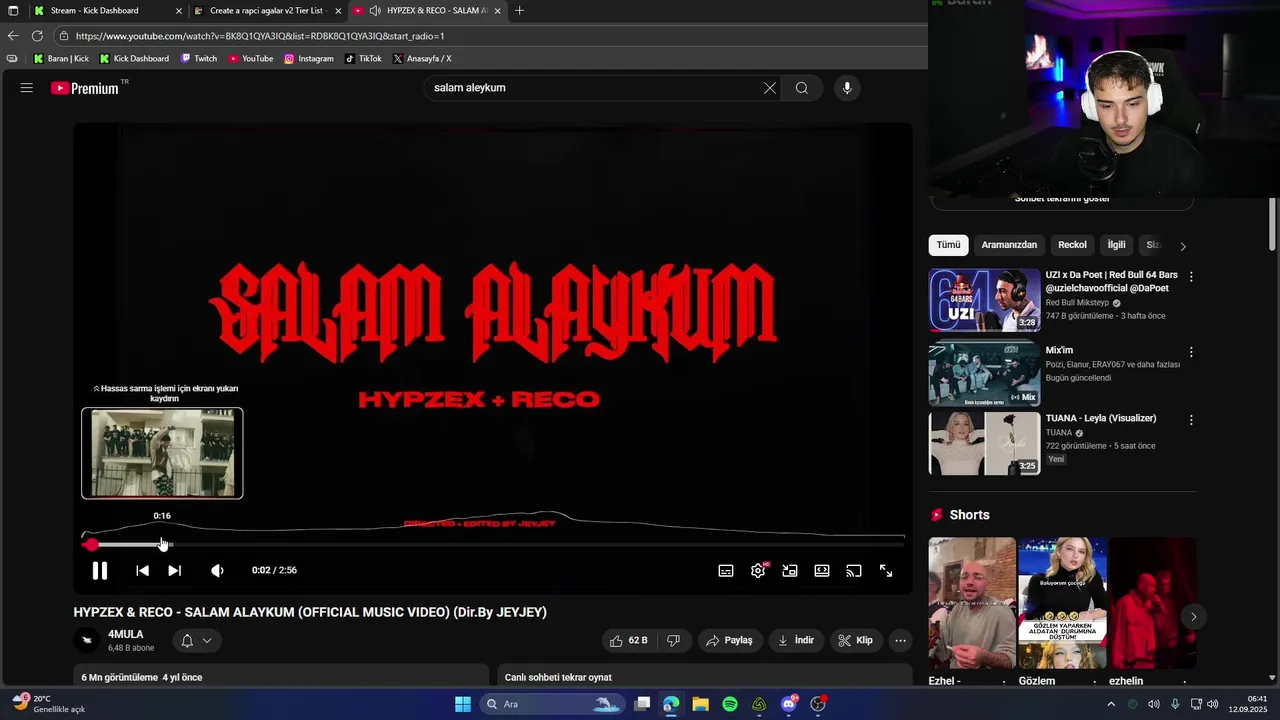Viewport: 1280px width, 720px height.
Task: Open Twitch bookmark
Action: (x=199, y=59)
